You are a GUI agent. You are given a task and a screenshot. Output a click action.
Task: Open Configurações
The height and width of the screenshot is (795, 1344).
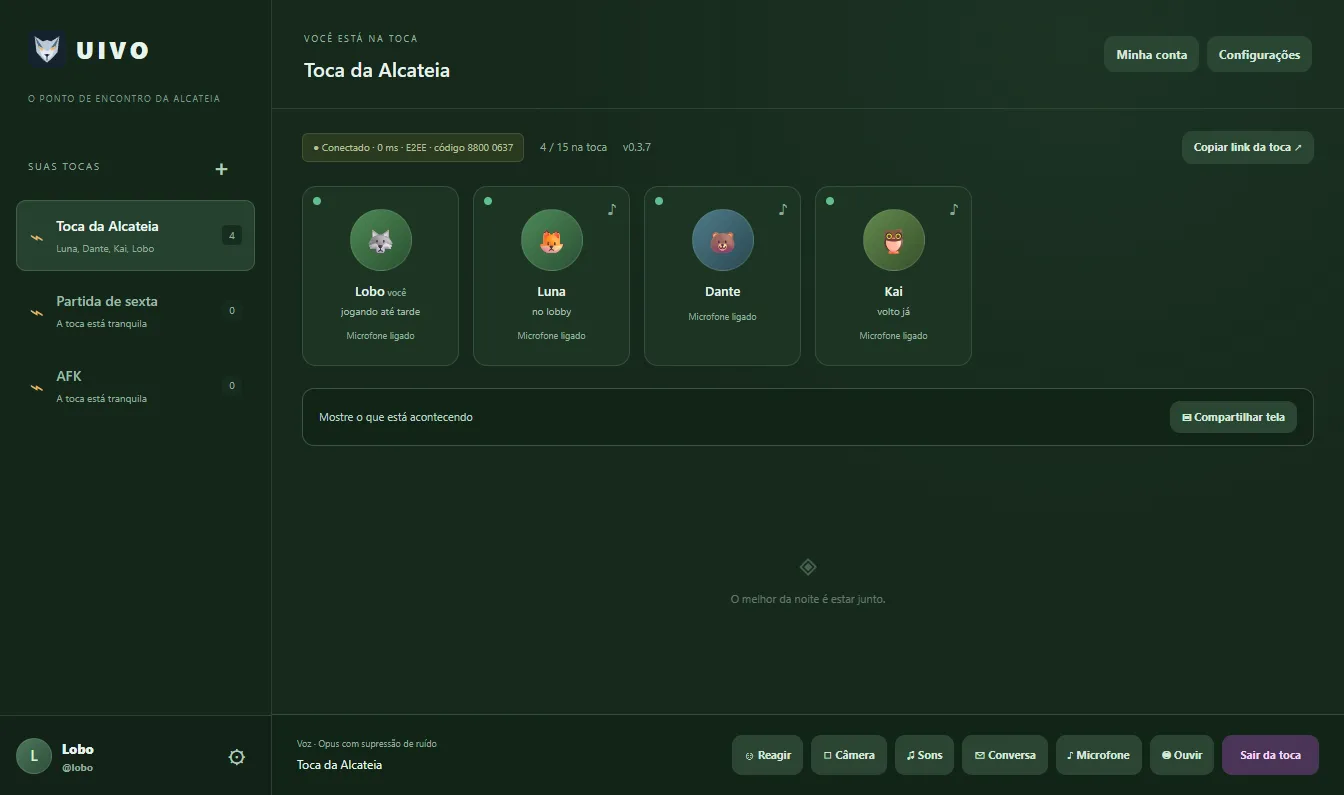click(x=1259, y=55)
